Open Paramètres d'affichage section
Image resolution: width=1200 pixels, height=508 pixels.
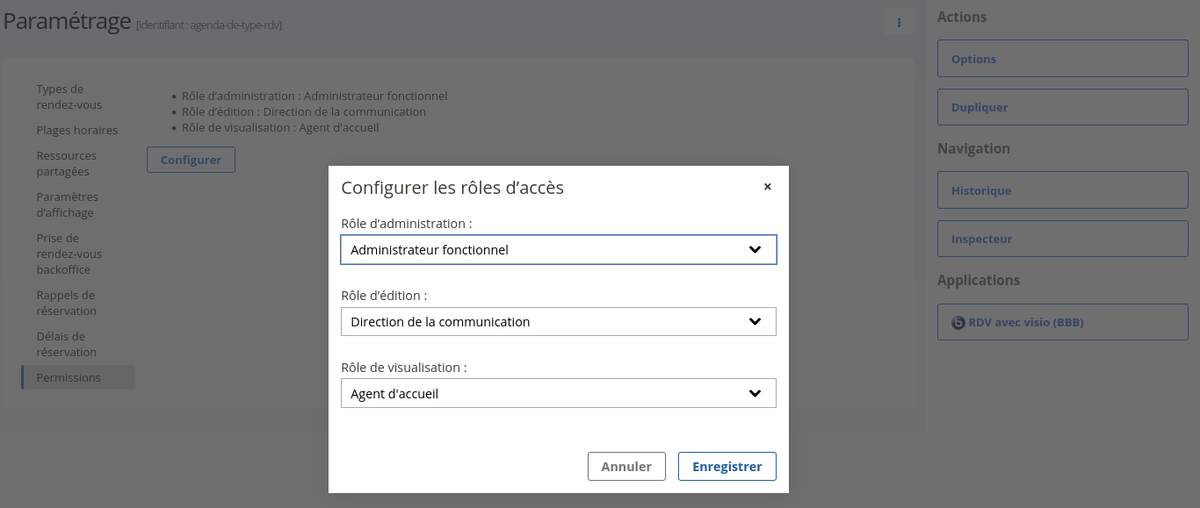pos(67,205)
